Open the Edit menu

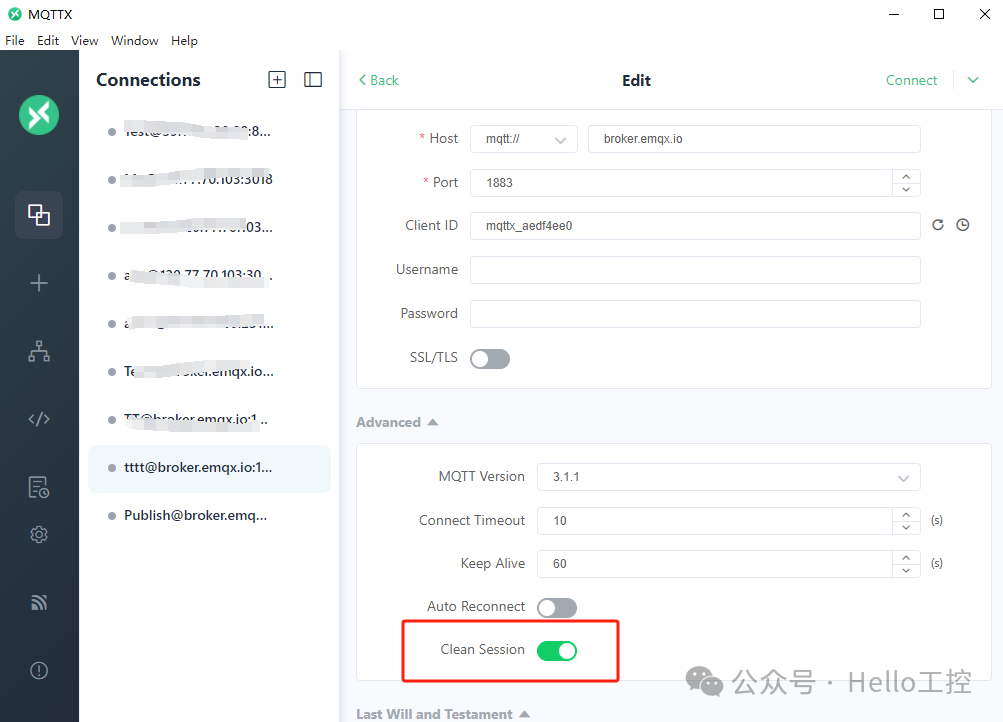pyautogui.click(x=48, y=40)
